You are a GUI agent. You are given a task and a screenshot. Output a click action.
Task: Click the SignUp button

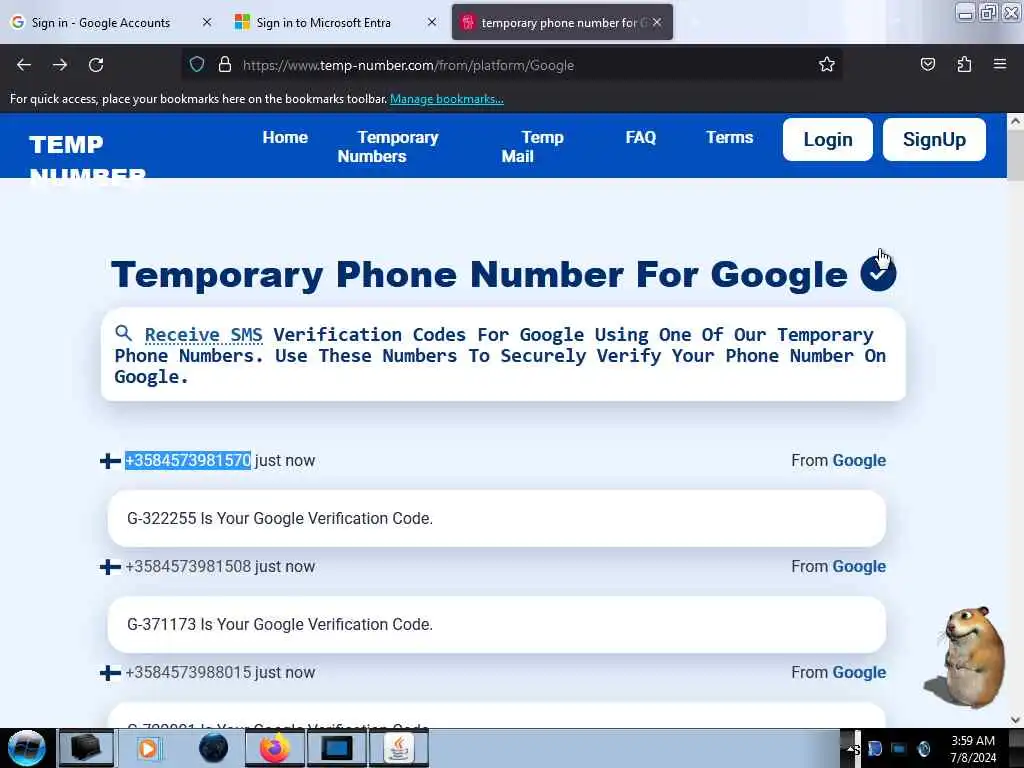(x=934, y=139)
